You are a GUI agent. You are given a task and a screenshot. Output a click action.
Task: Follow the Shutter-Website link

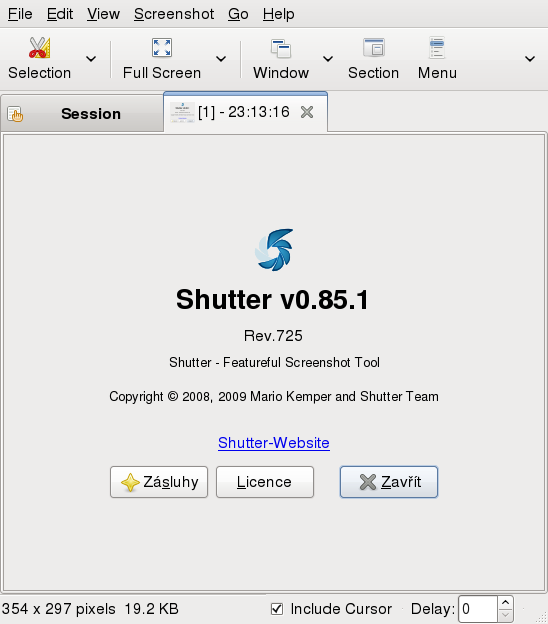coord(274,443)
